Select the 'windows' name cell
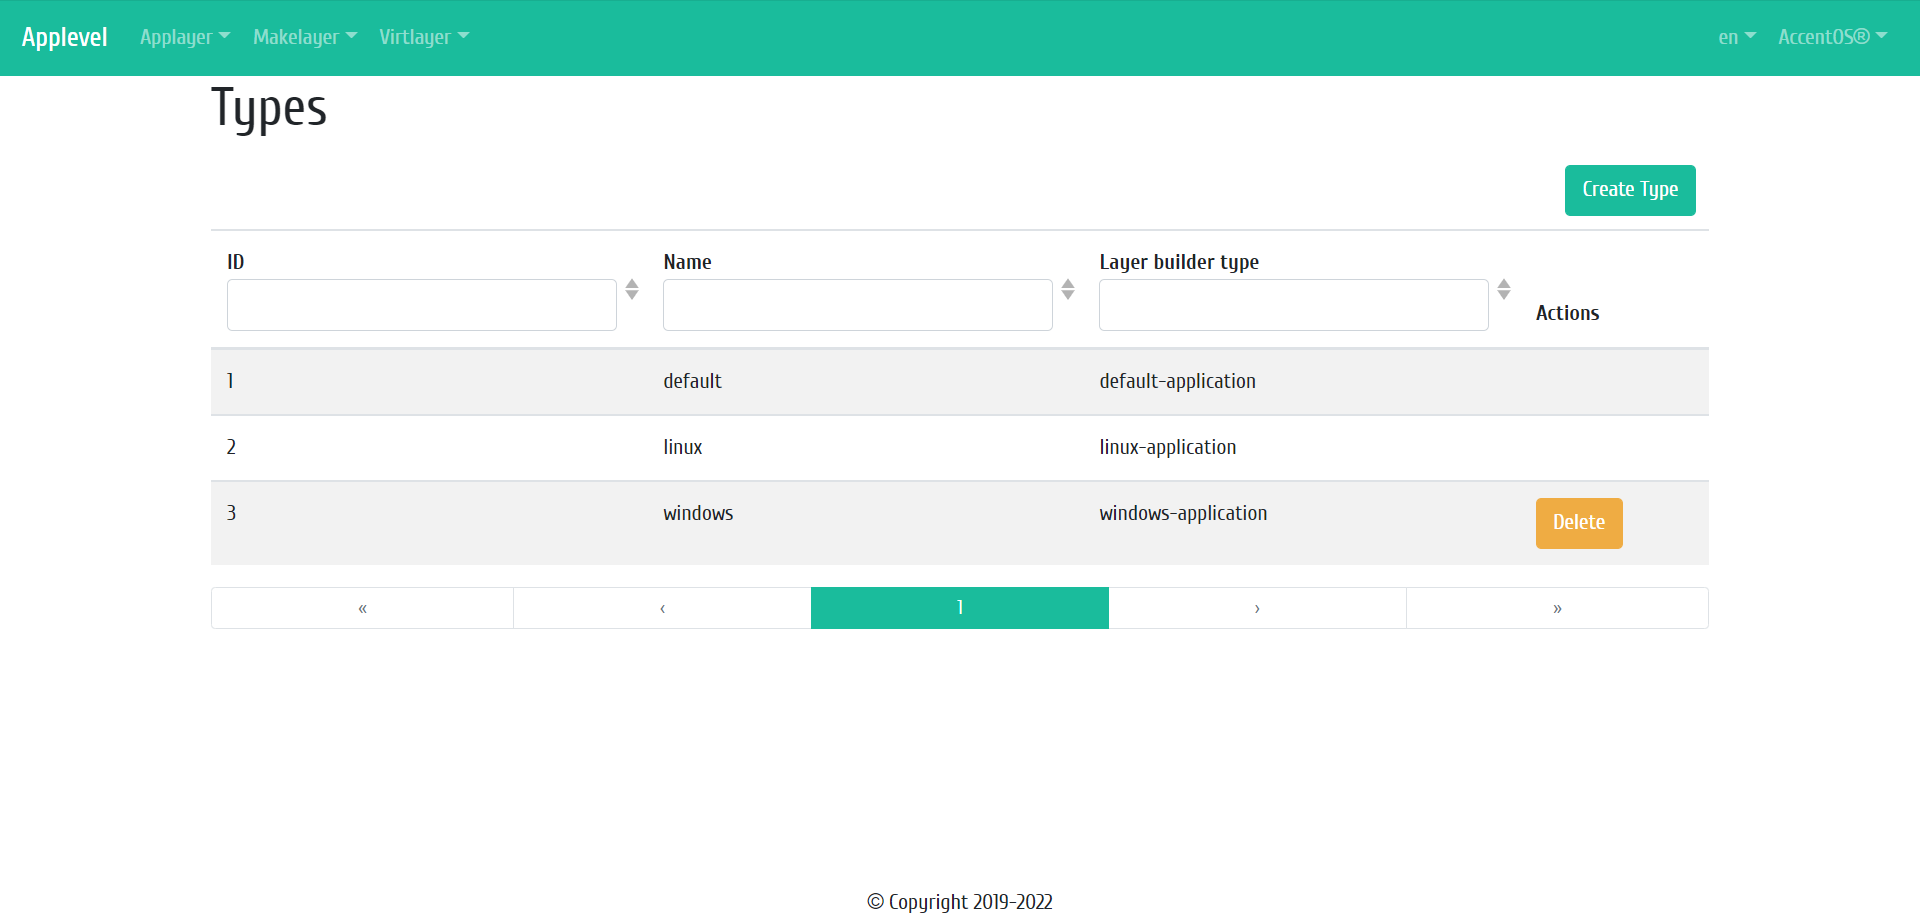The width and height of the screenshot is (1920, 916). click(x=698, y=513)
